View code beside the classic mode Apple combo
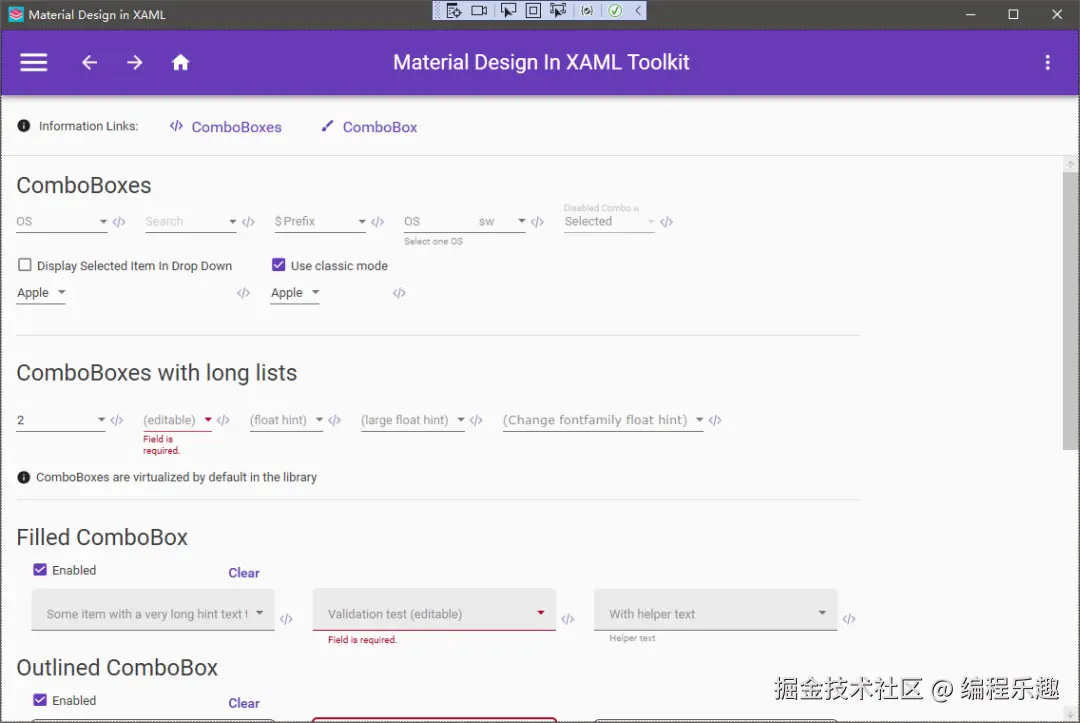This screenshot has width=1080, height=723. click(x=399, y=293)
